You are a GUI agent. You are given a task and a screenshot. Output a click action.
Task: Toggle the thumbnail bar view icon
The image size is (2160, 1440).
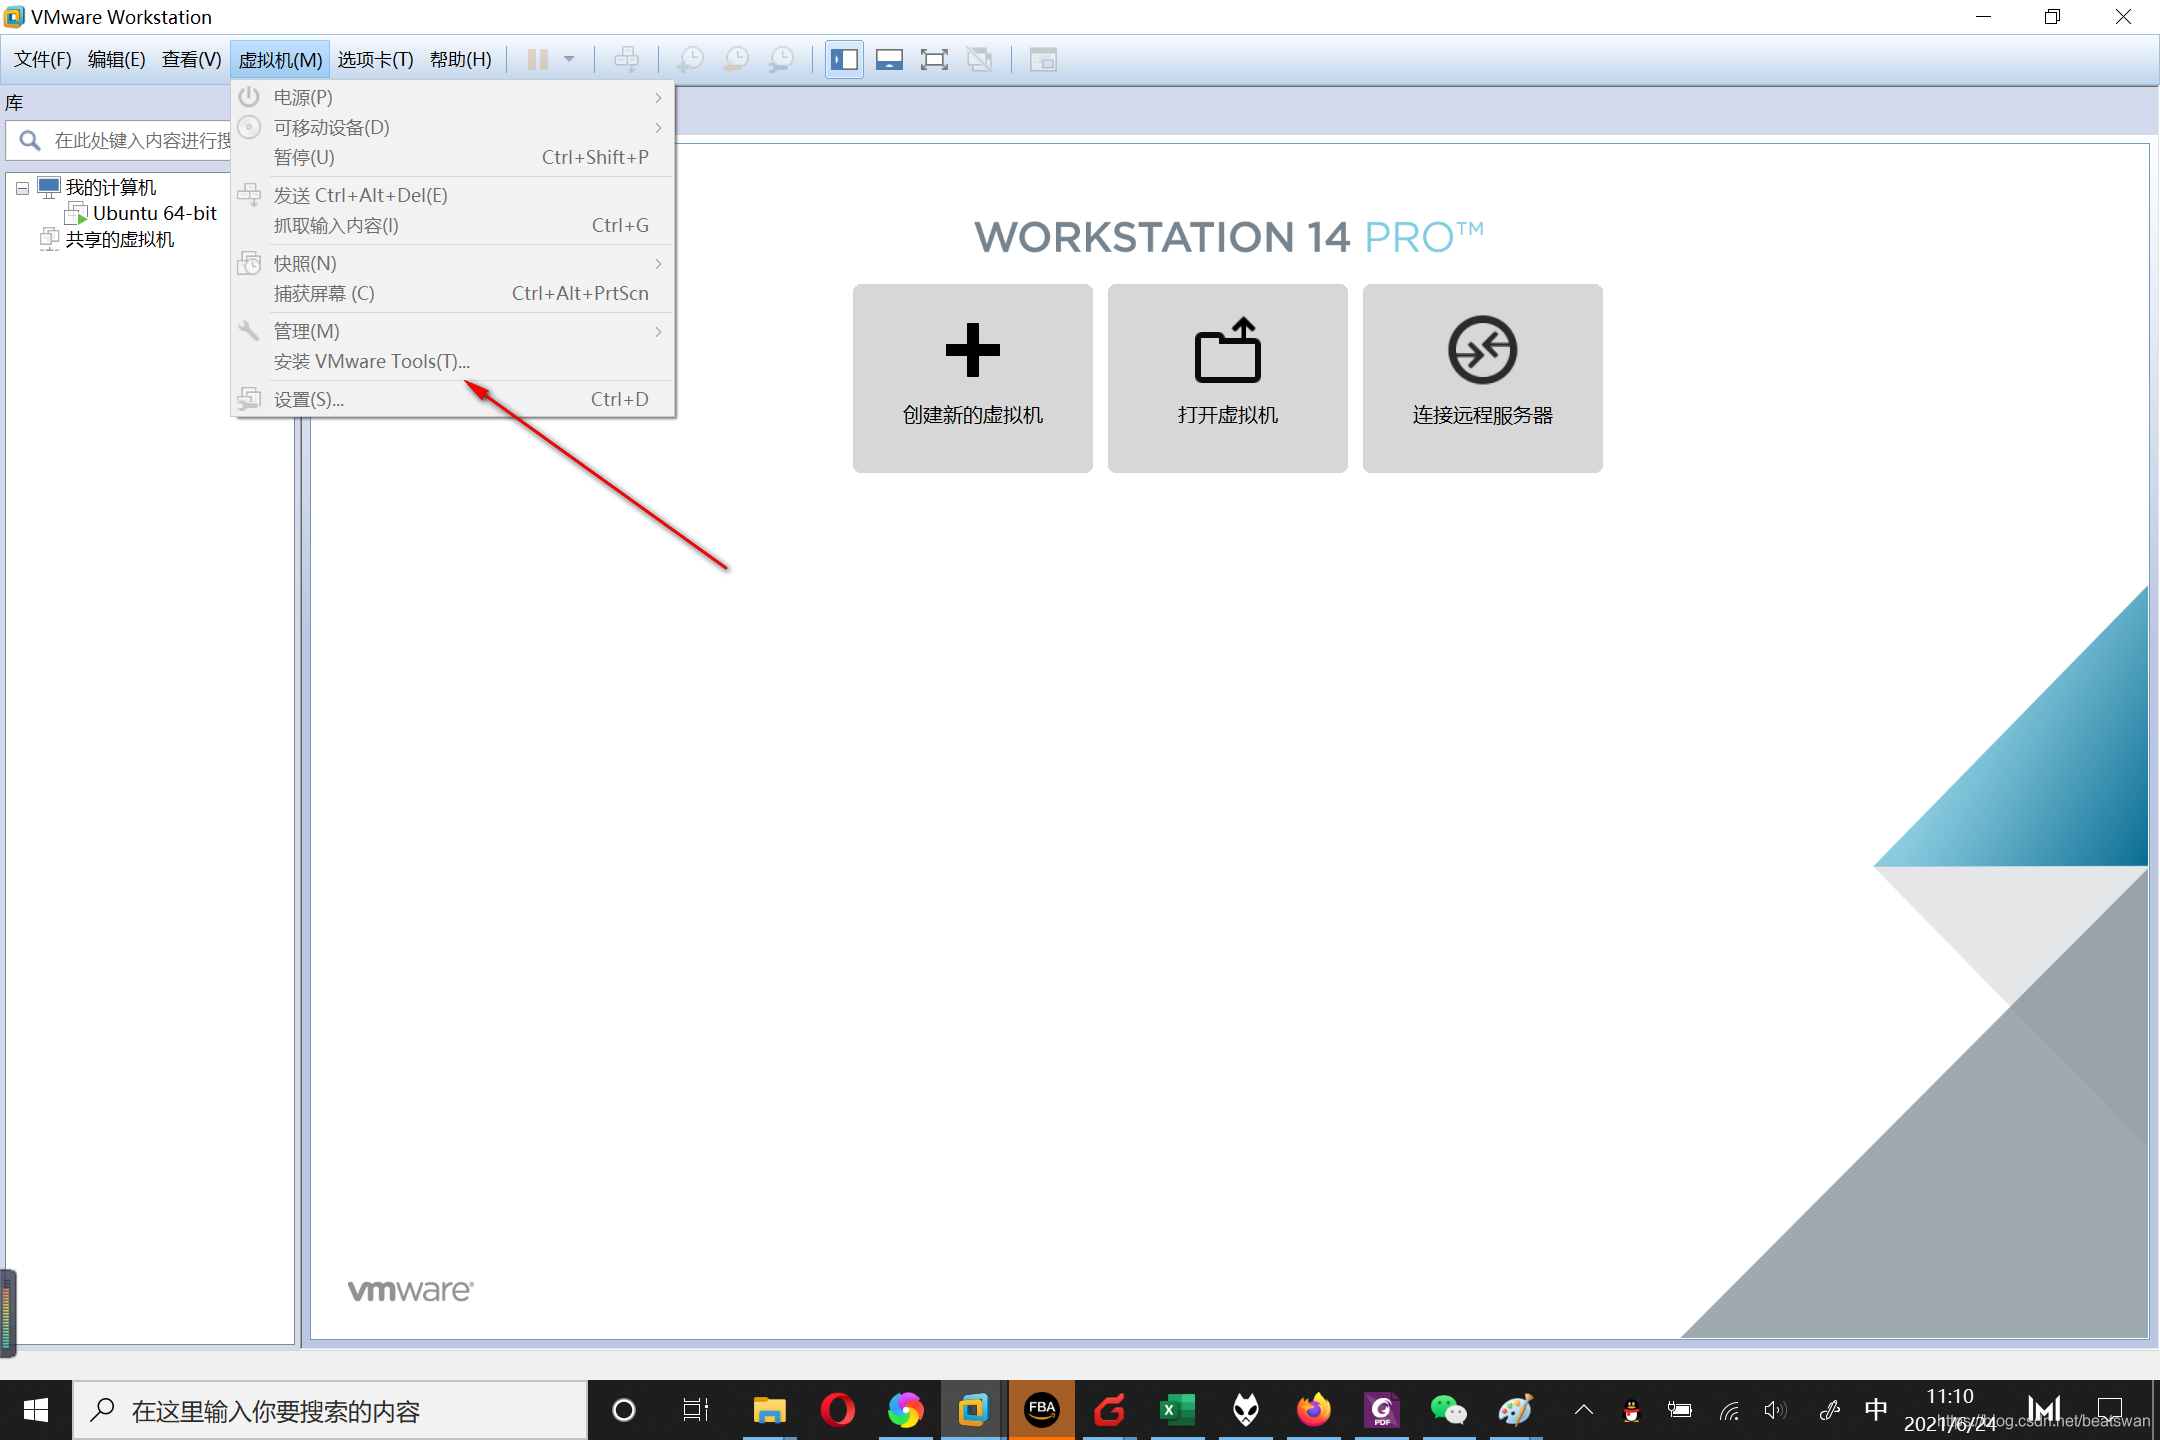click(x=889, y=60)
